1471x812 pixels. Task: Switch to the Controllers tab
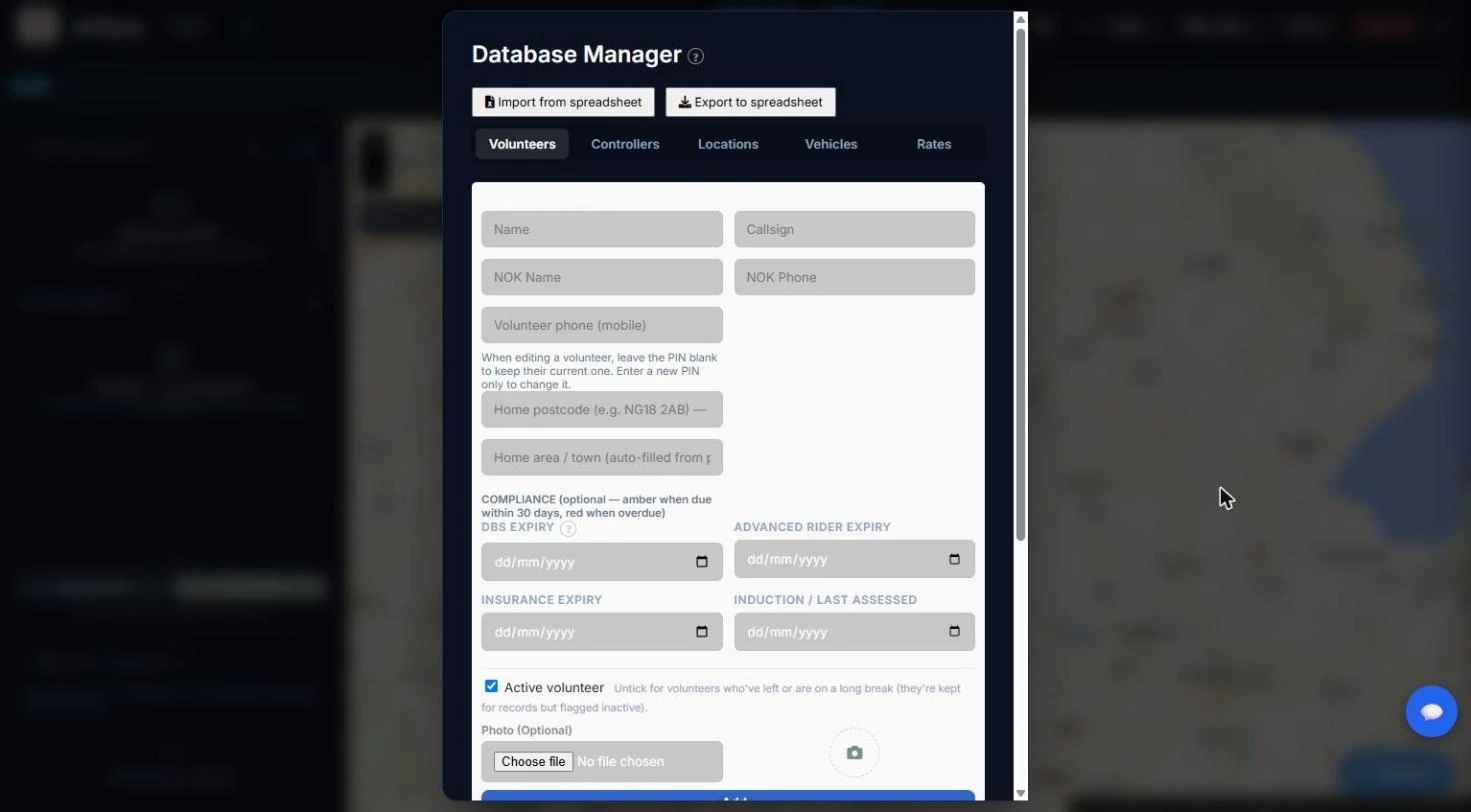(x=625, y=144)
